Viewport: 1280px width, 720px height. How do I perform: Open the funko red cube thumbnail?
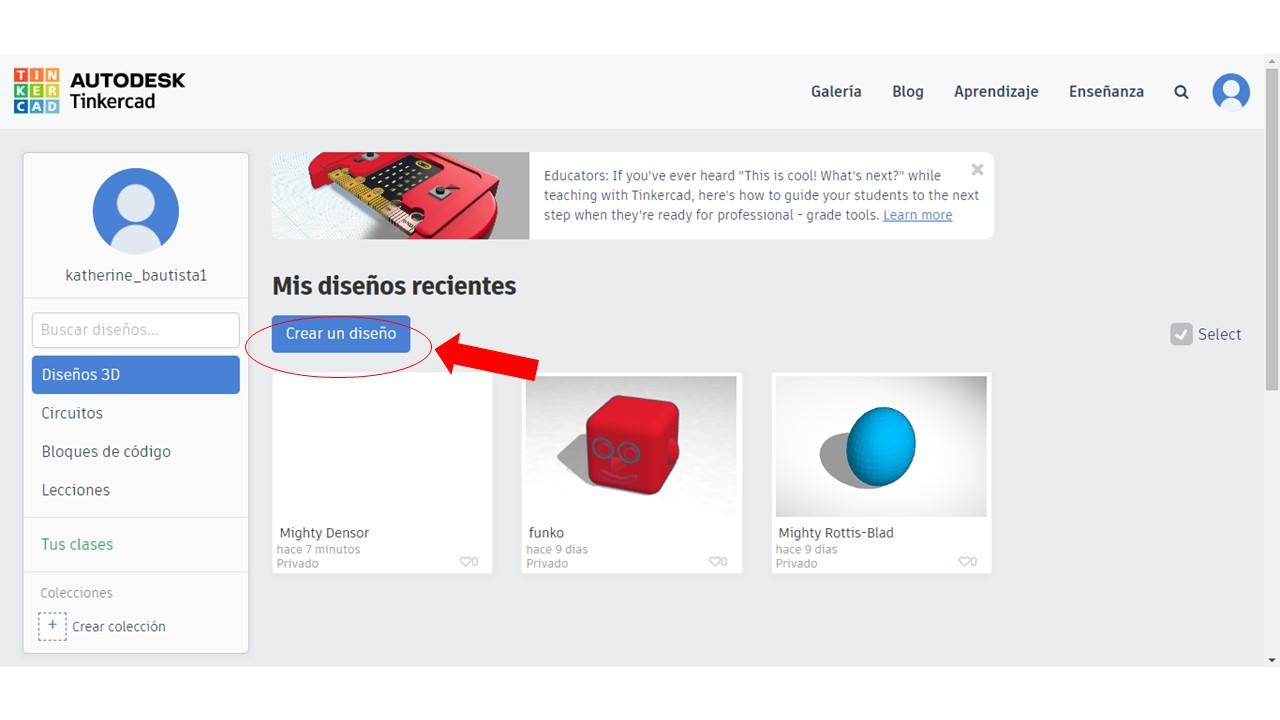[x=631, y=446]
